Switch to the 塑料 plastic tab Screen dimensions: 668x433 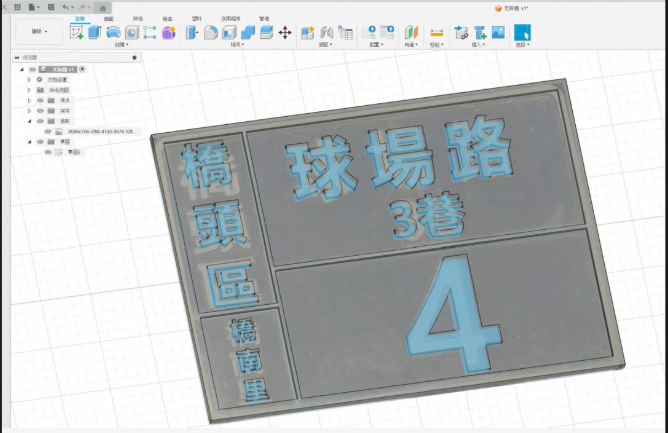(x=196, y=19)
